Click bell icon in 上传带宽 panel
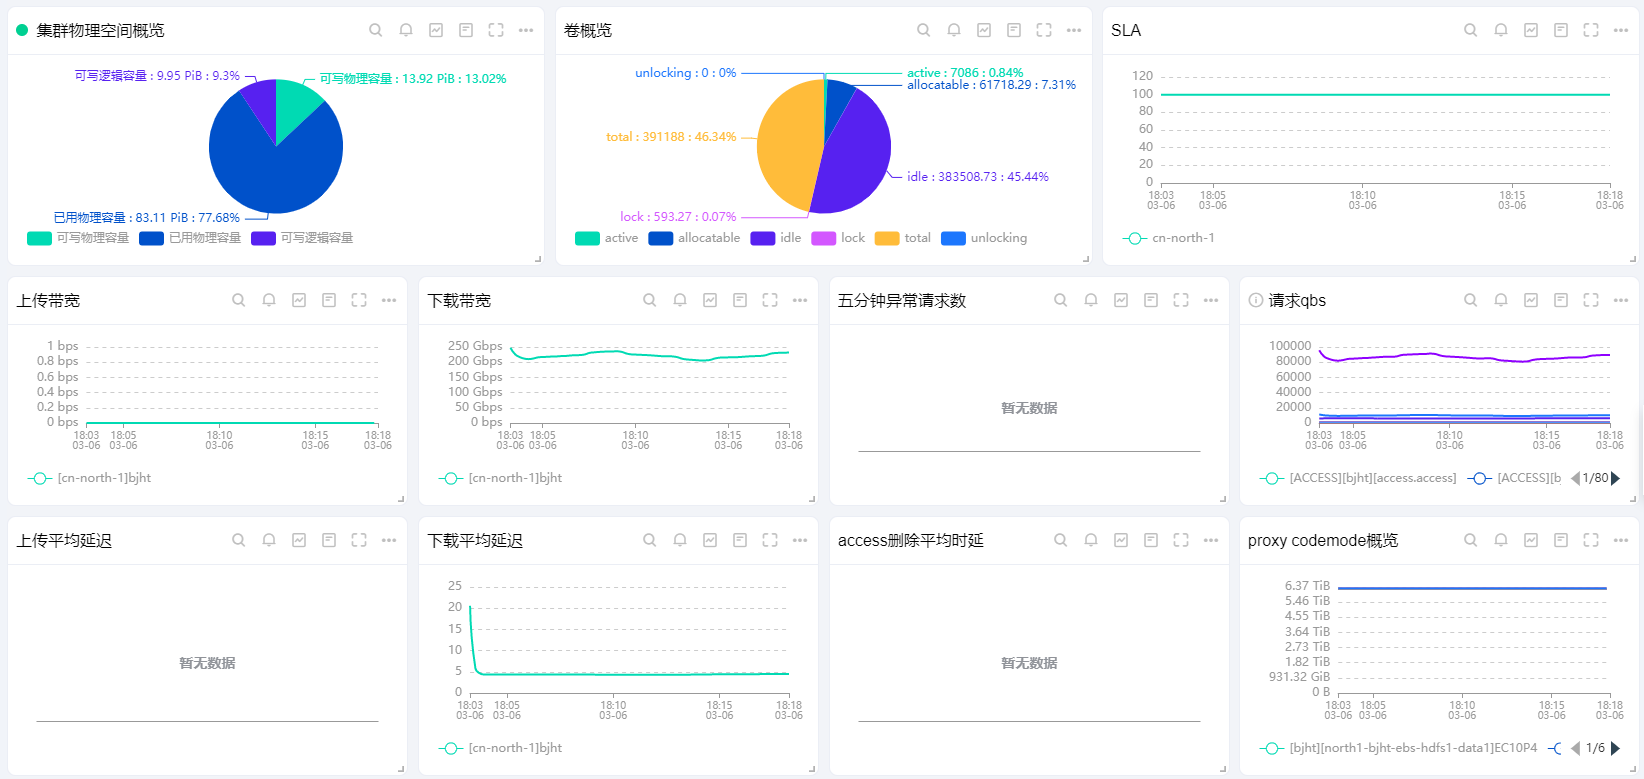 [x=269, y=300]
